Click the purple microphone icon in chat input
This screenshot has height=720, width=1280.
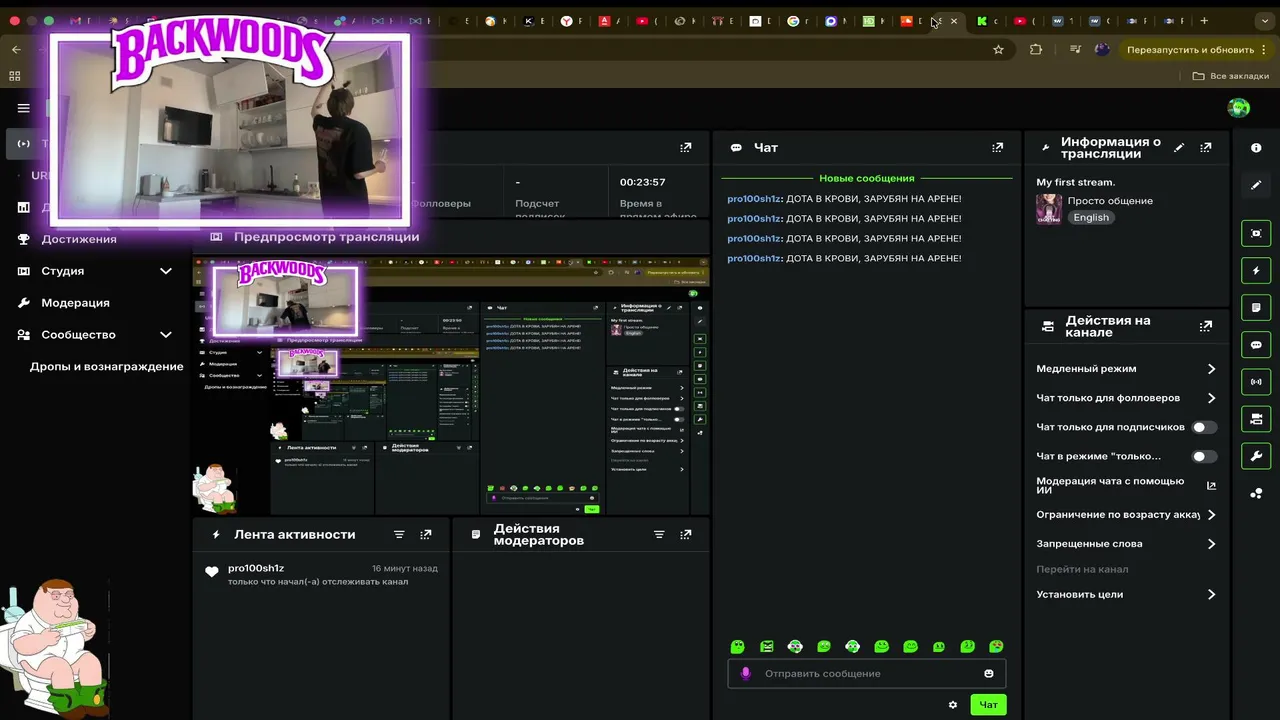(745, 674)
